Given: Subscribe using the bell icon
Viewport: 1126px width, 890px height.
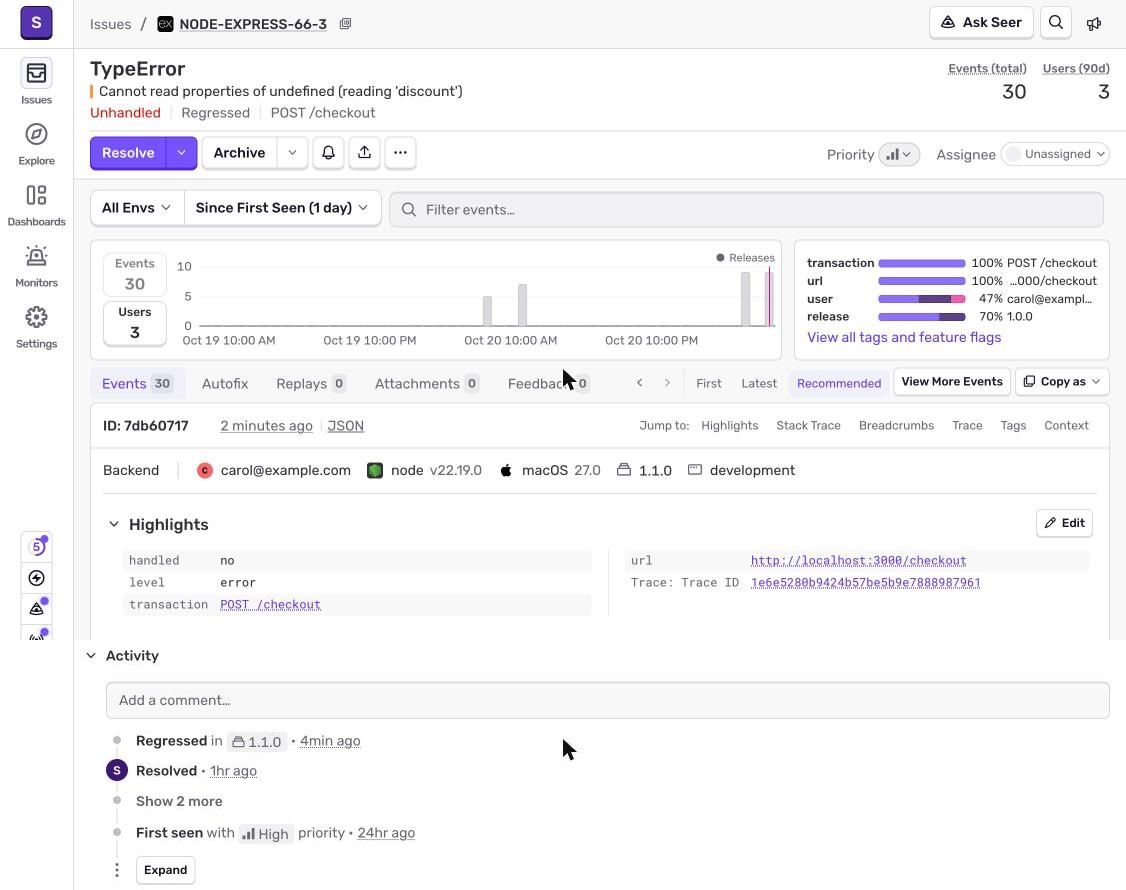Looking at the screenshot, I should point(328,153).
